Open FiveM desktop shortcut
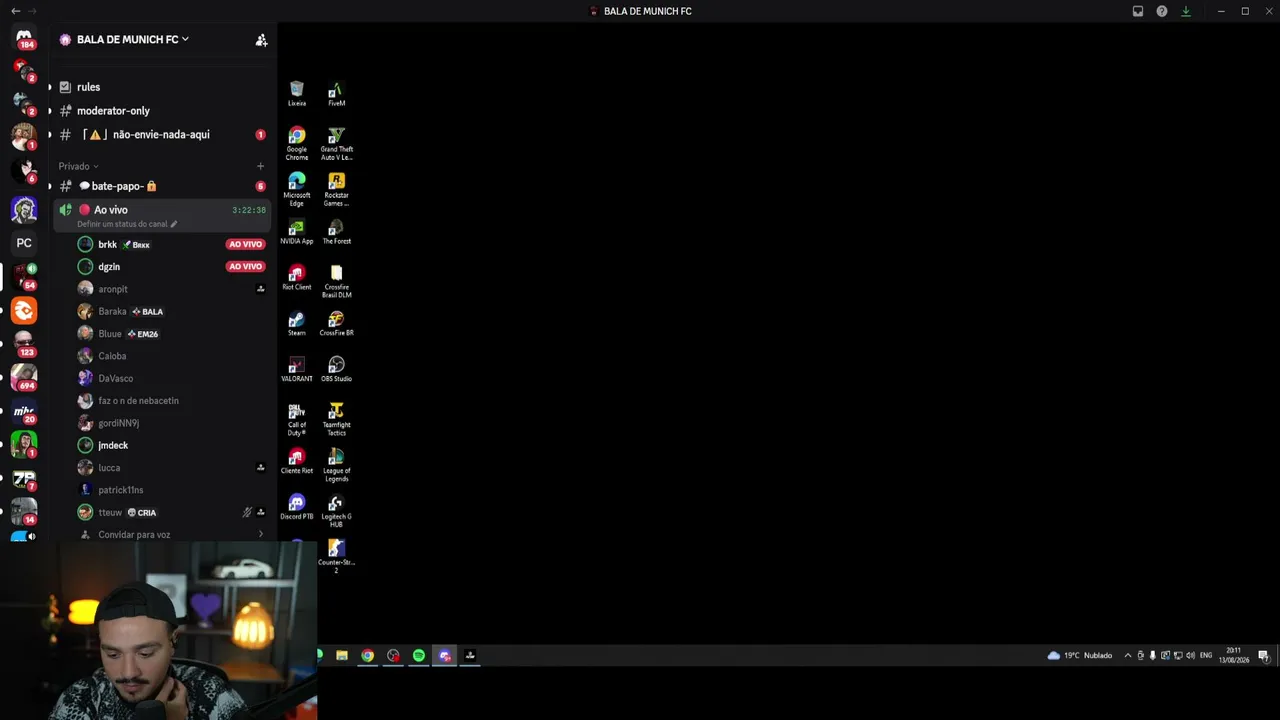1280x720 pixels. tap(336, 95)
